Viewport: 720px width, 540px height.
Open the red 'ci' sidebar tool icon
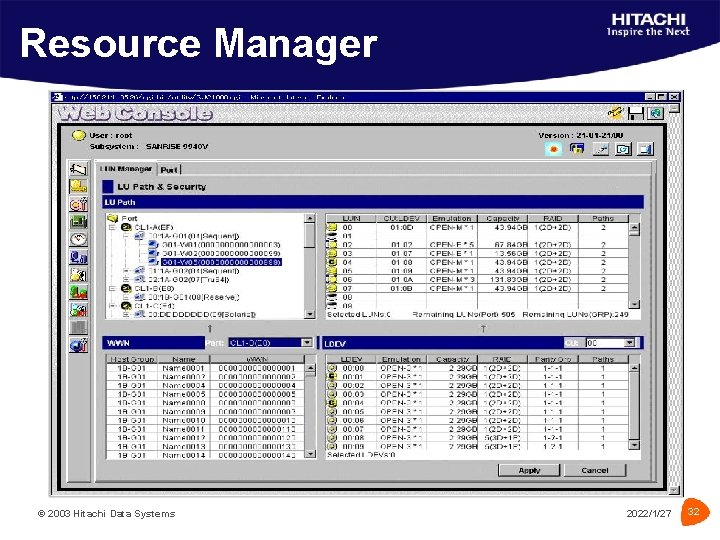pos(78,204)
